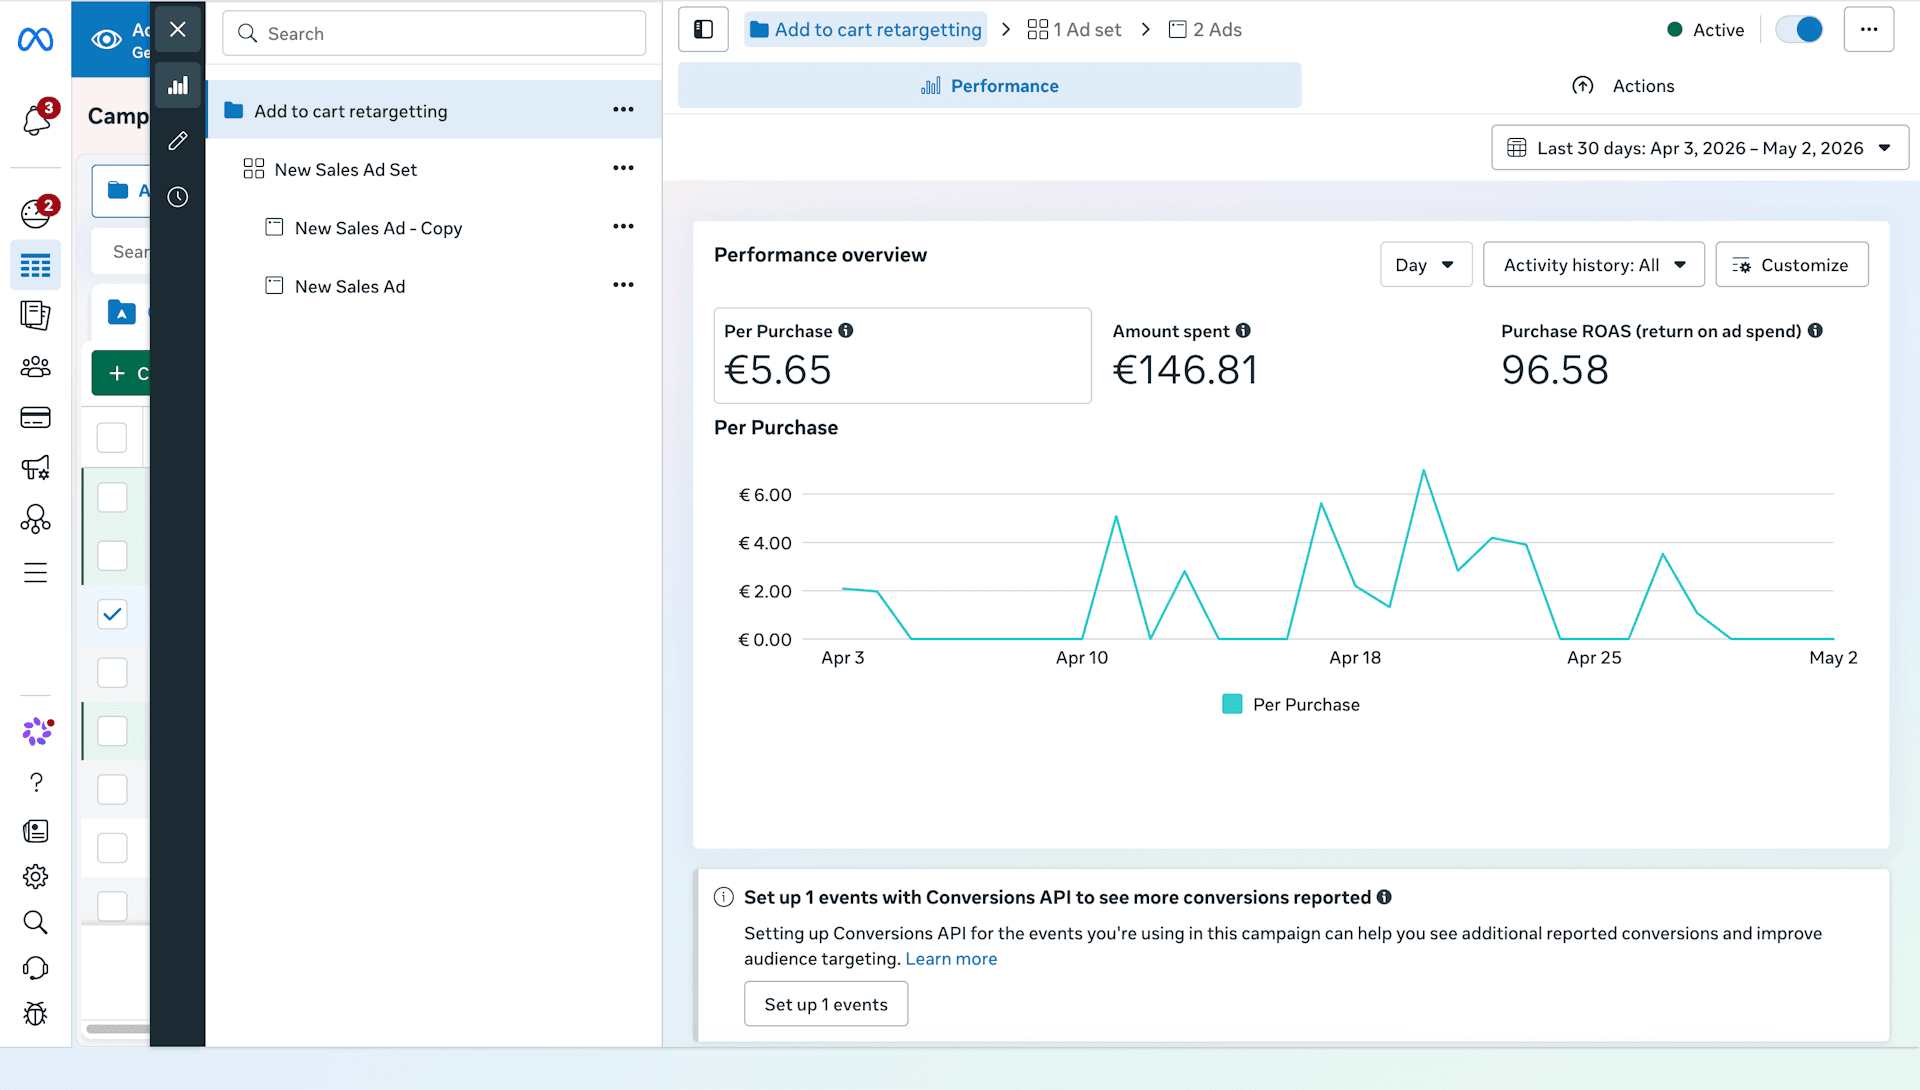This screenshot has height=1090, width=1920.
Task: Click the 1 Ad set breadcrumb
Action: pos(1075,29)
